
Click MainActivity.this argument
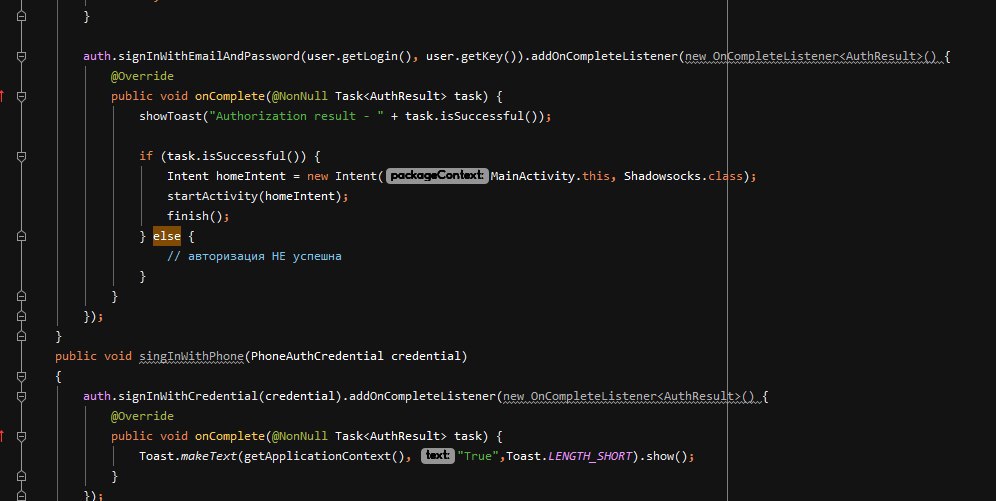550,176
